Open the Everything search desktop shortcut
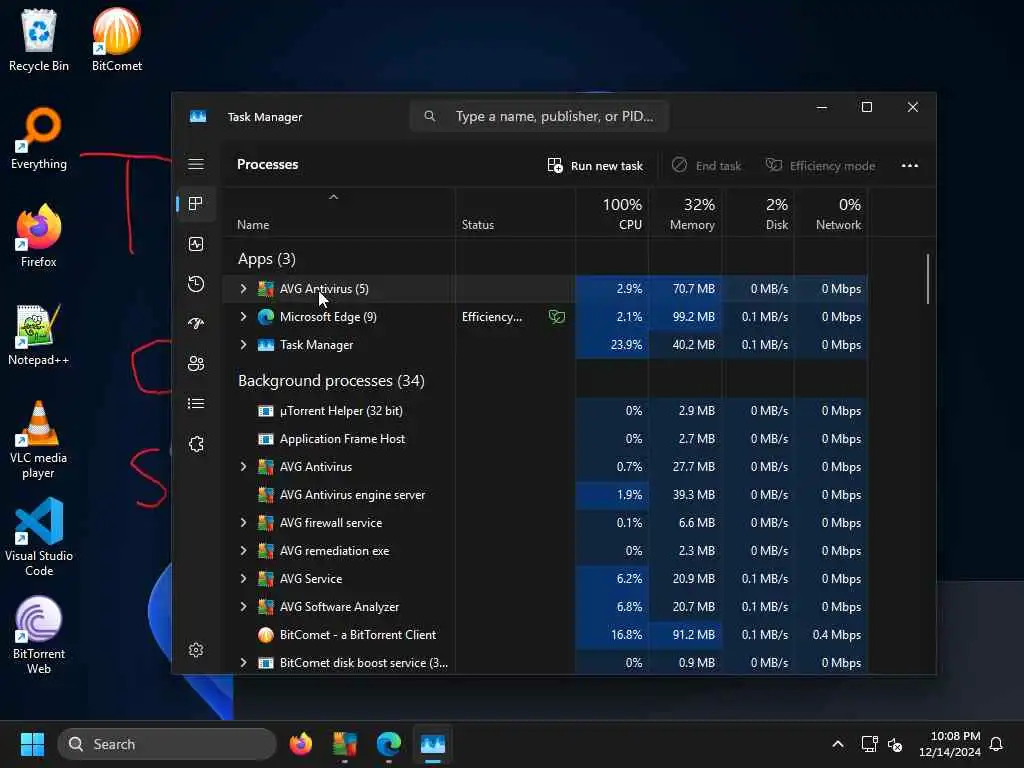Image resolution: width=1024 pixels, height=768 pixels. tap(39, 138)
